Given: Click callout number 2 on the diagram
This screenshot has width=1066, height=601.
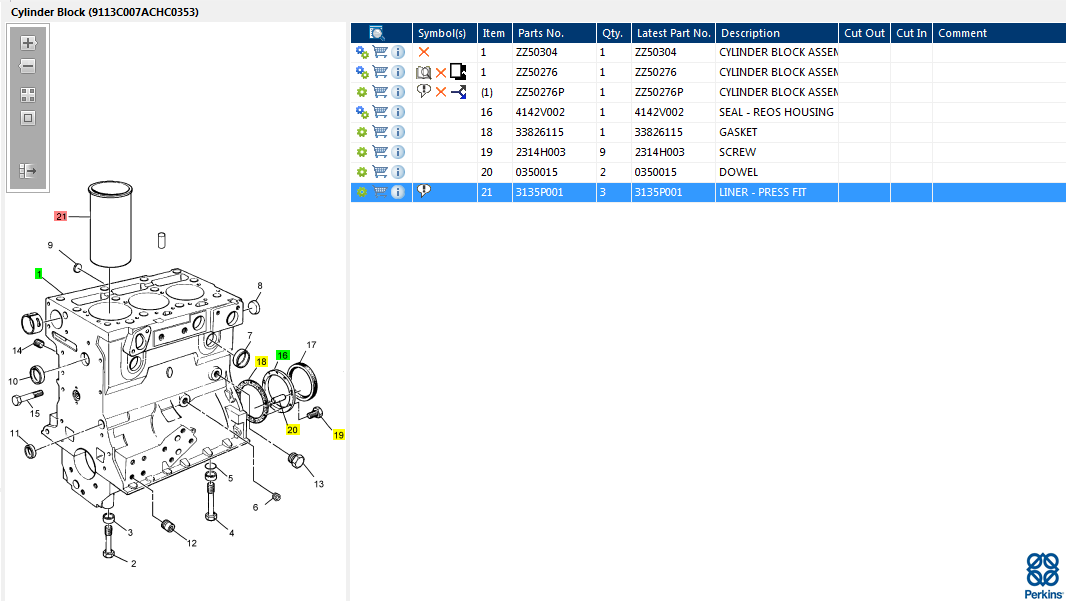Looking at the screenshot, I should pyautogui.click(x=133, y=564).
